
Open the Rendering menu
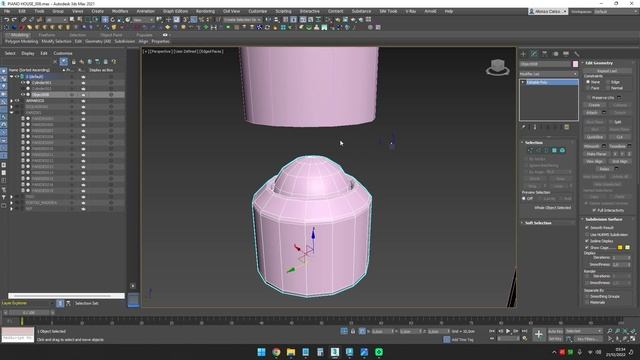(205, 11)
